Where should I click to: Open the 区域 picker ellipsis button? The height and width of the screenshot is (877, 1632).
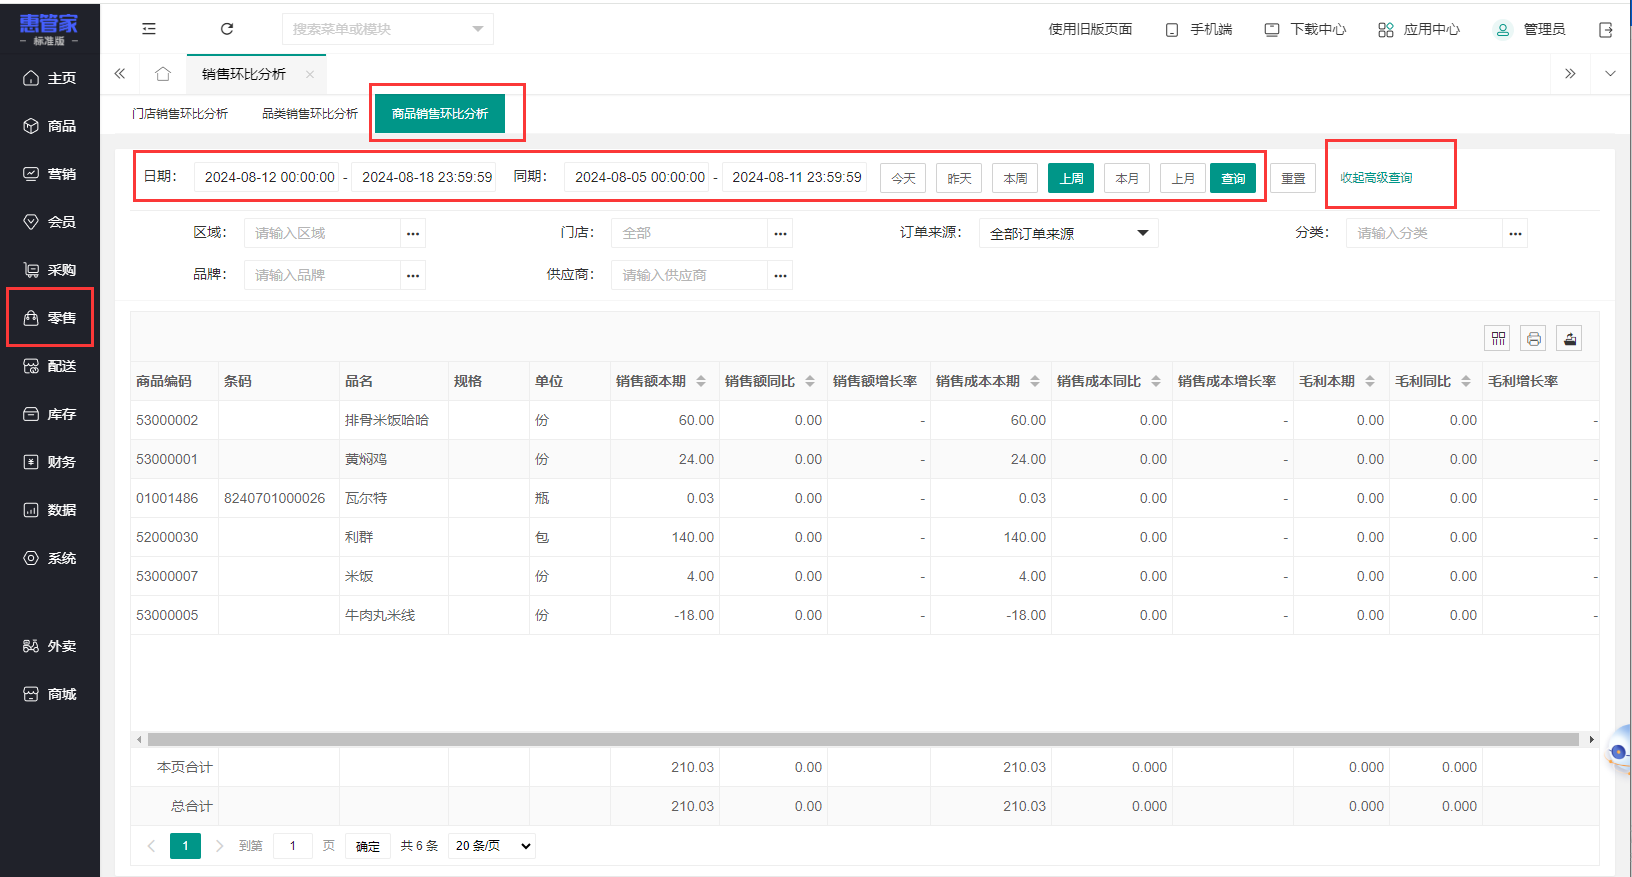coord(413,233)
